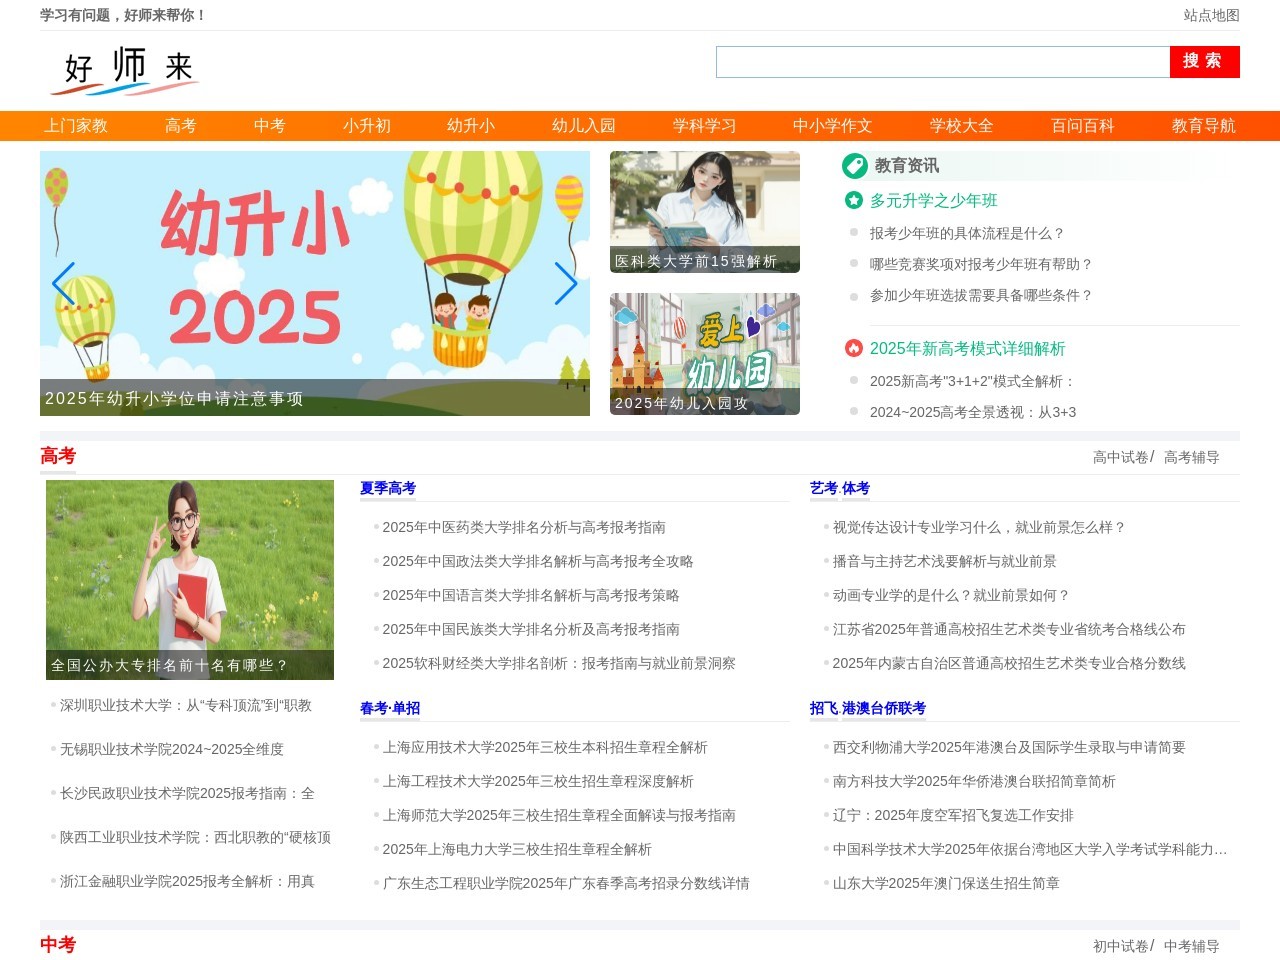This screenshot has height=960, width=1280.
Task: Open the 医科类大学前15强解析 thumbnail
Action: pos(704,211)
